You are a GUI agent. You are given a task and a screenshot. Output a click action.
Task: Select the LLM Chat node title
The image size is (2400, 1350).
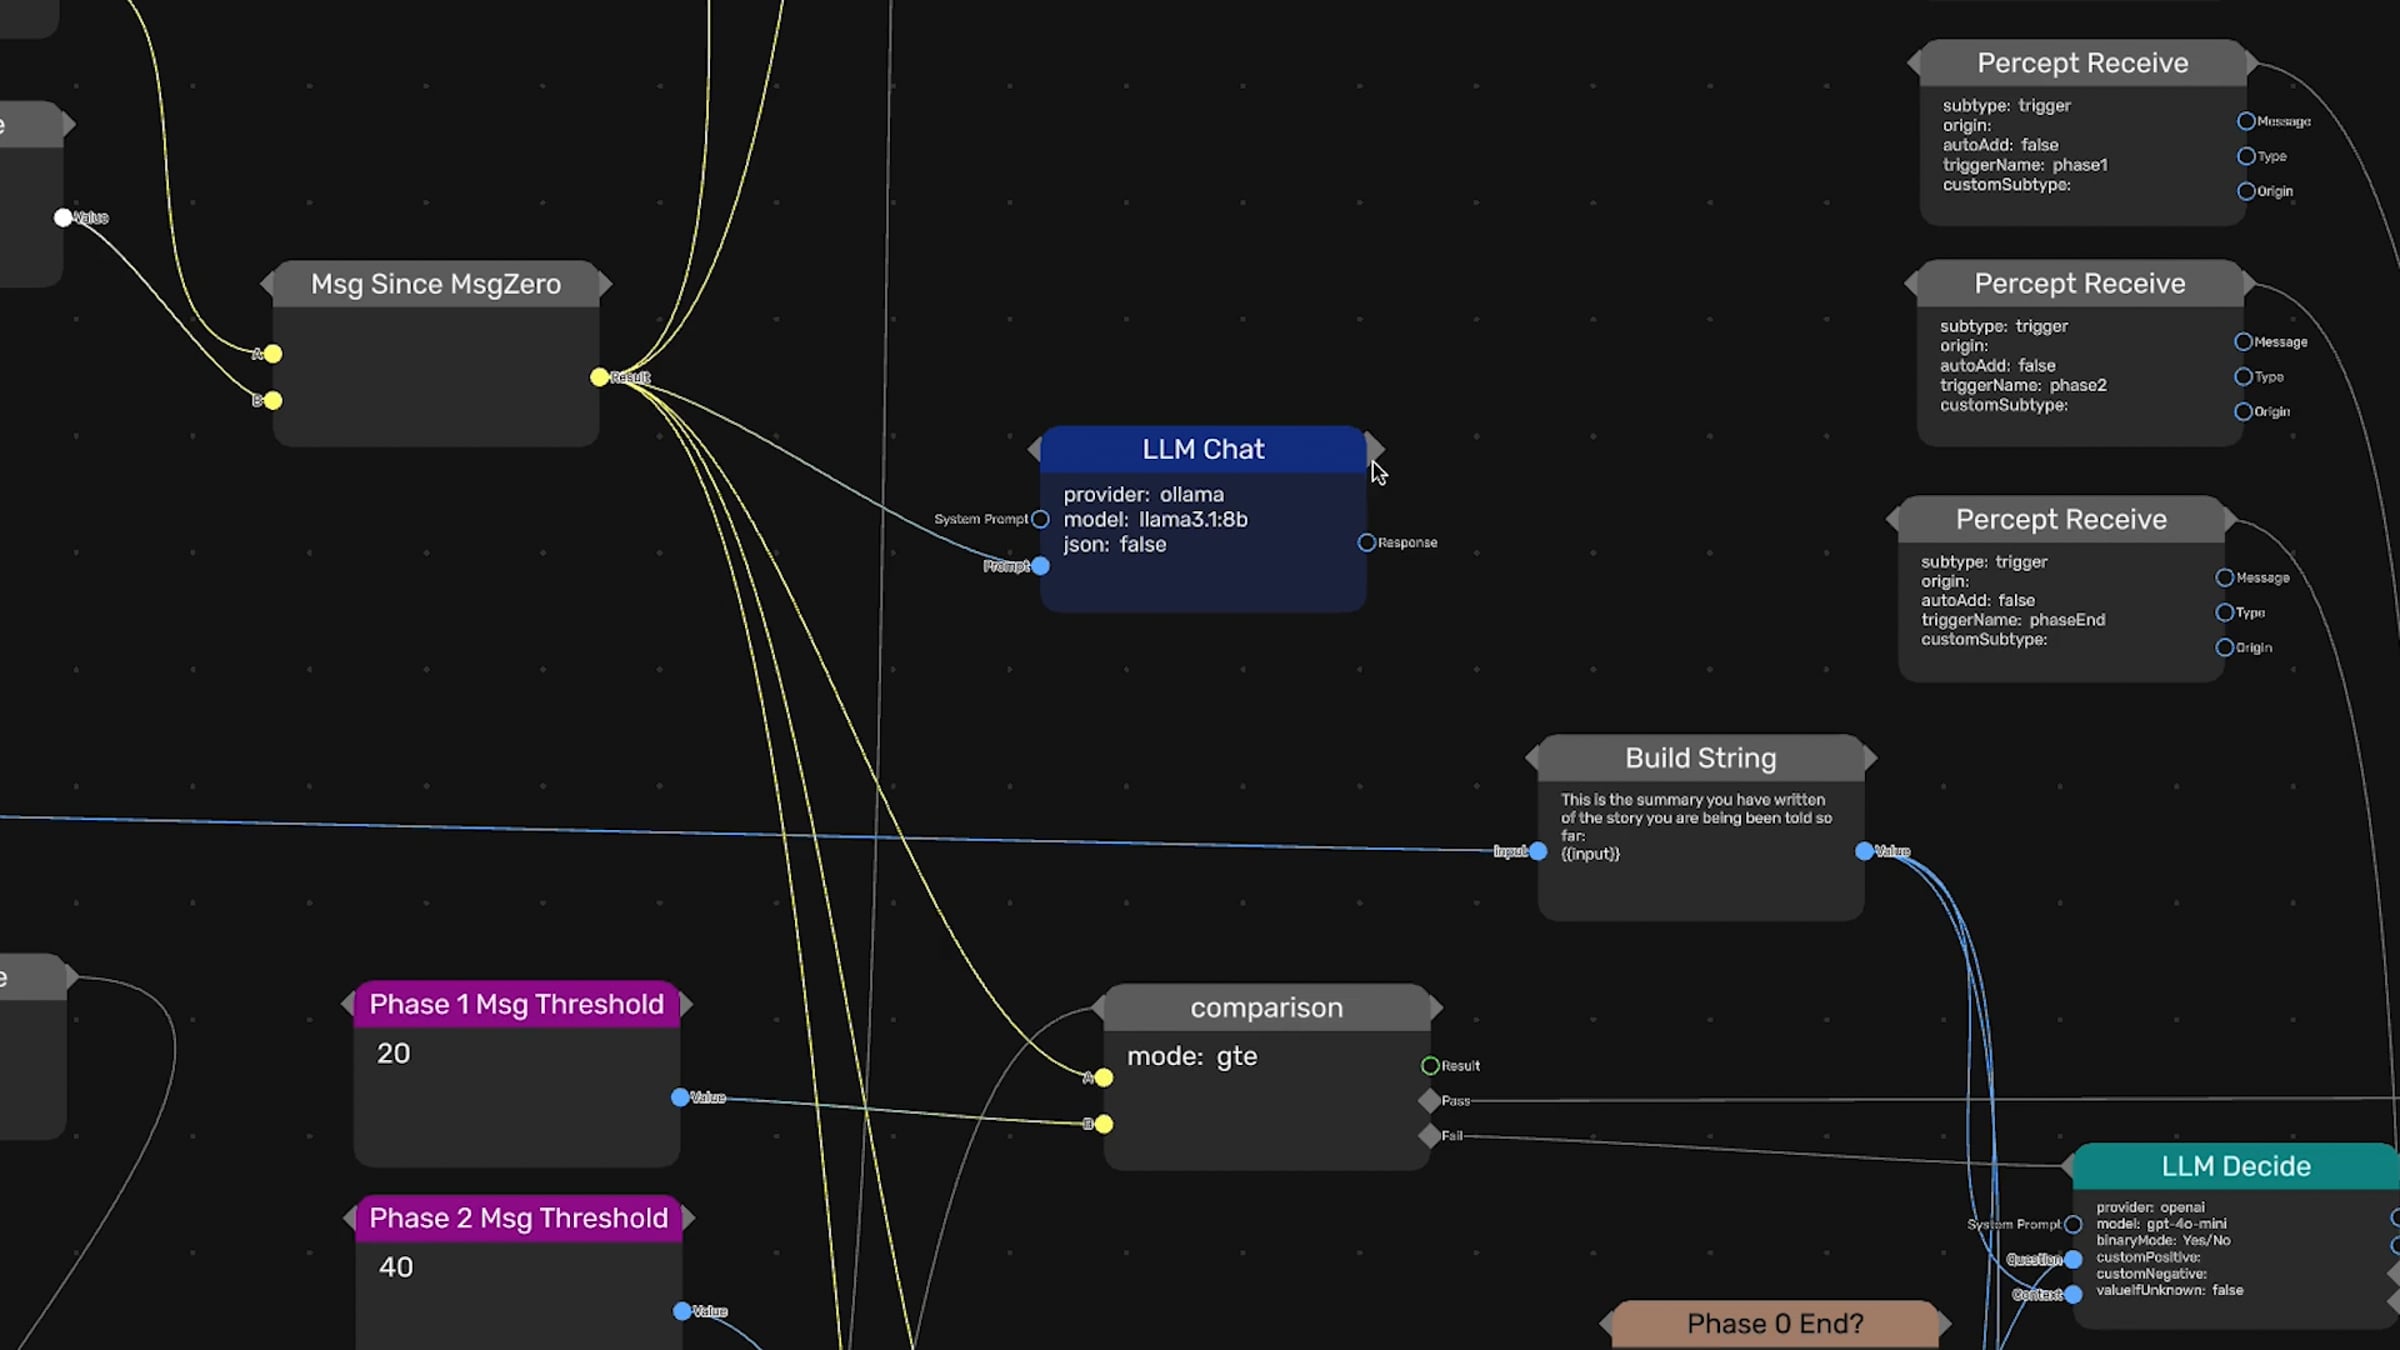pos(1203,449)
